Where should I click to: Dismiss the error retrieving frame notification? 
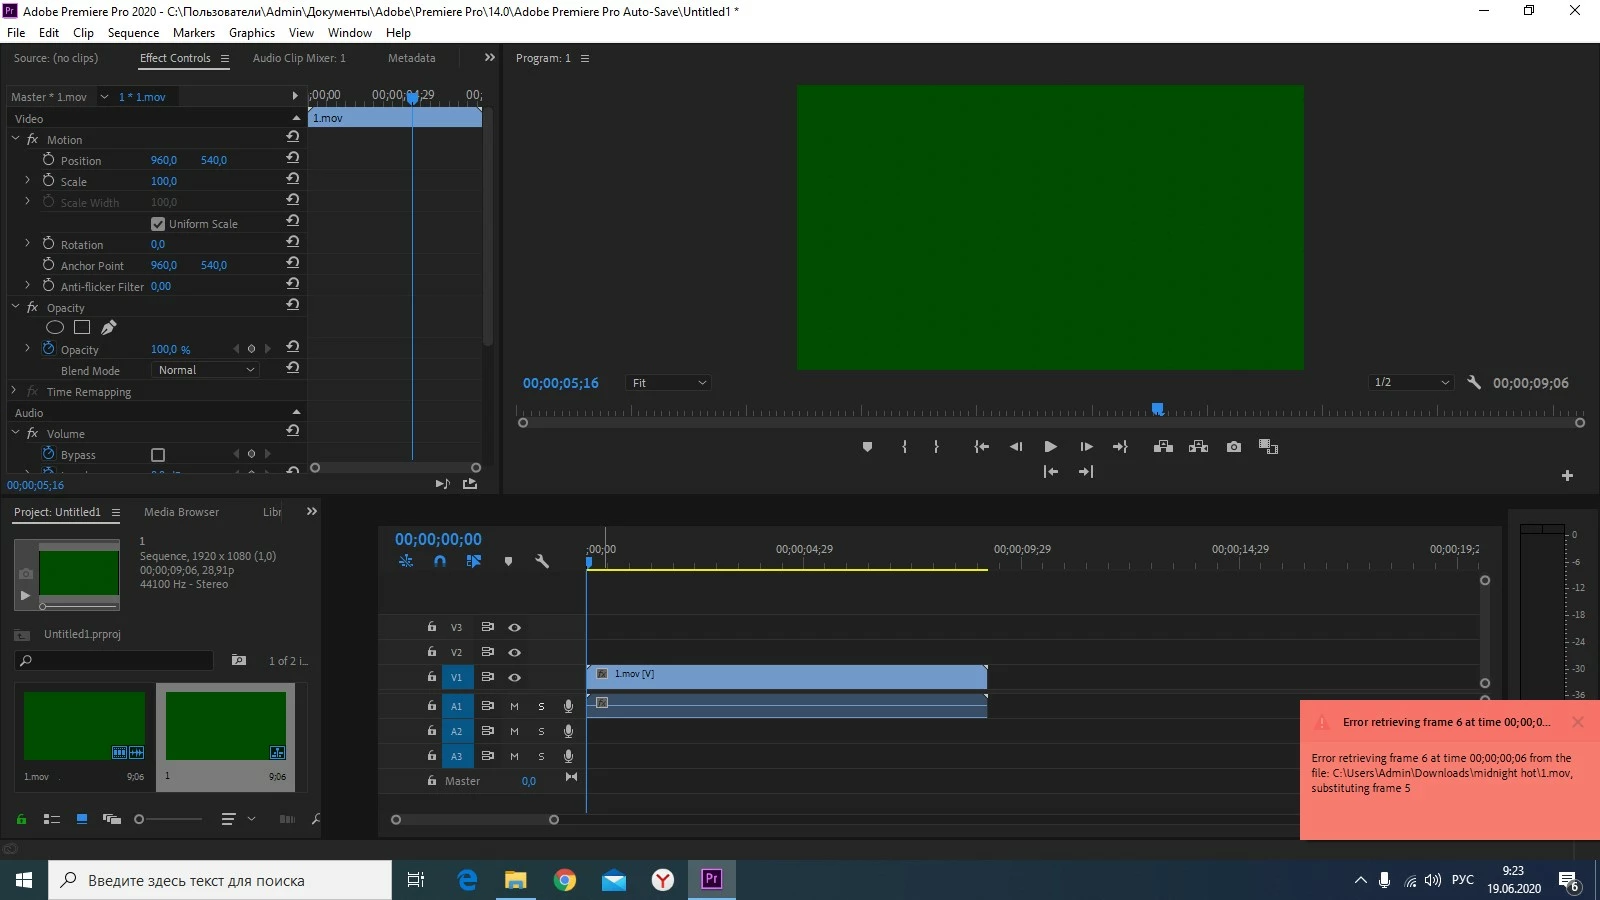[x=1578, y=722]
